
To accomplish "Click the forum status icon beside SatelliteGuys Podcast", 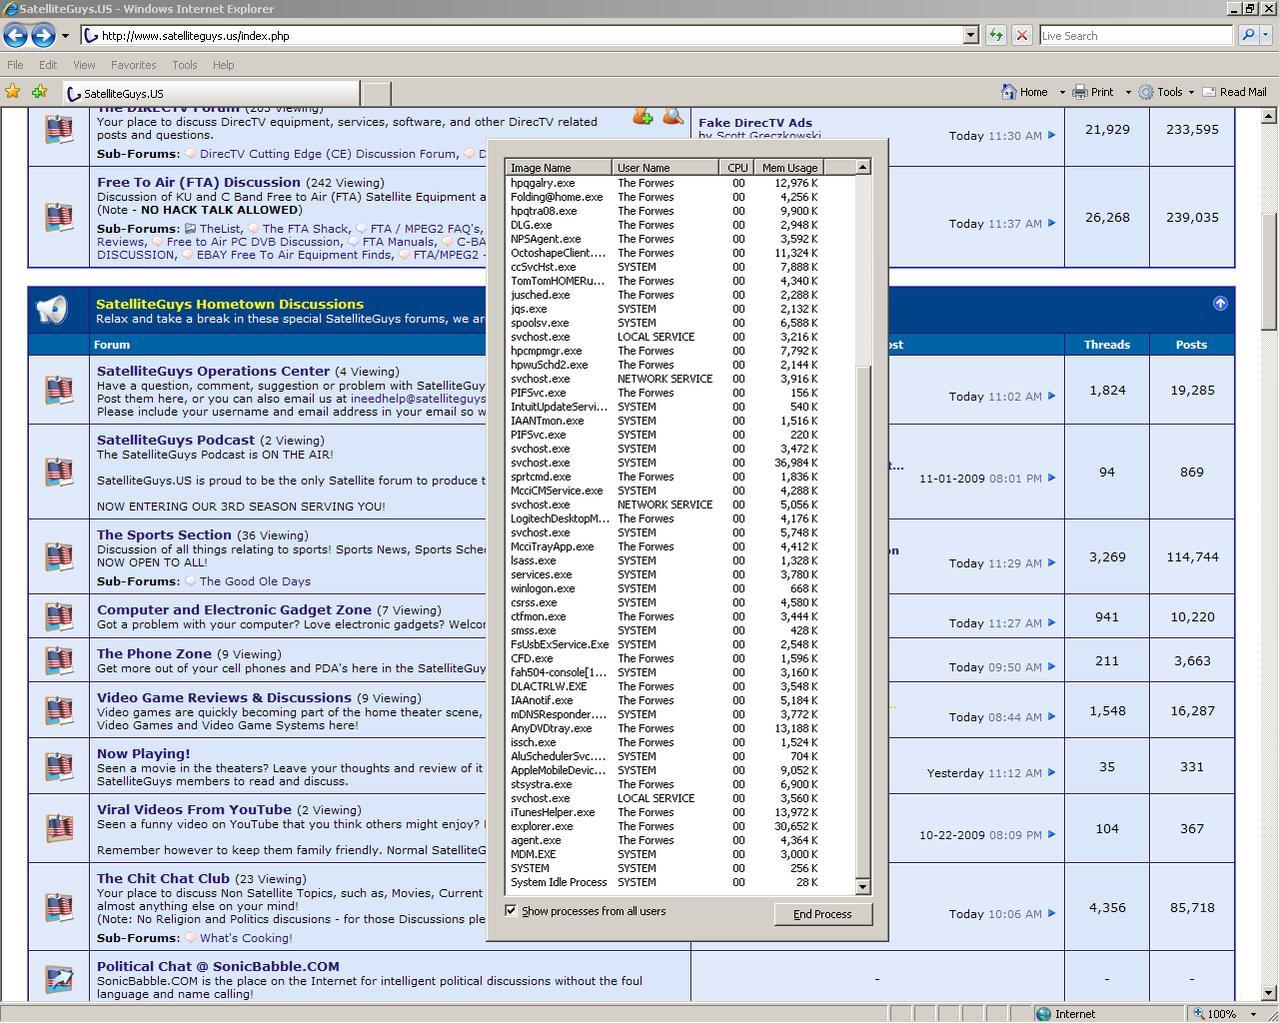I will tap(59, 472).
